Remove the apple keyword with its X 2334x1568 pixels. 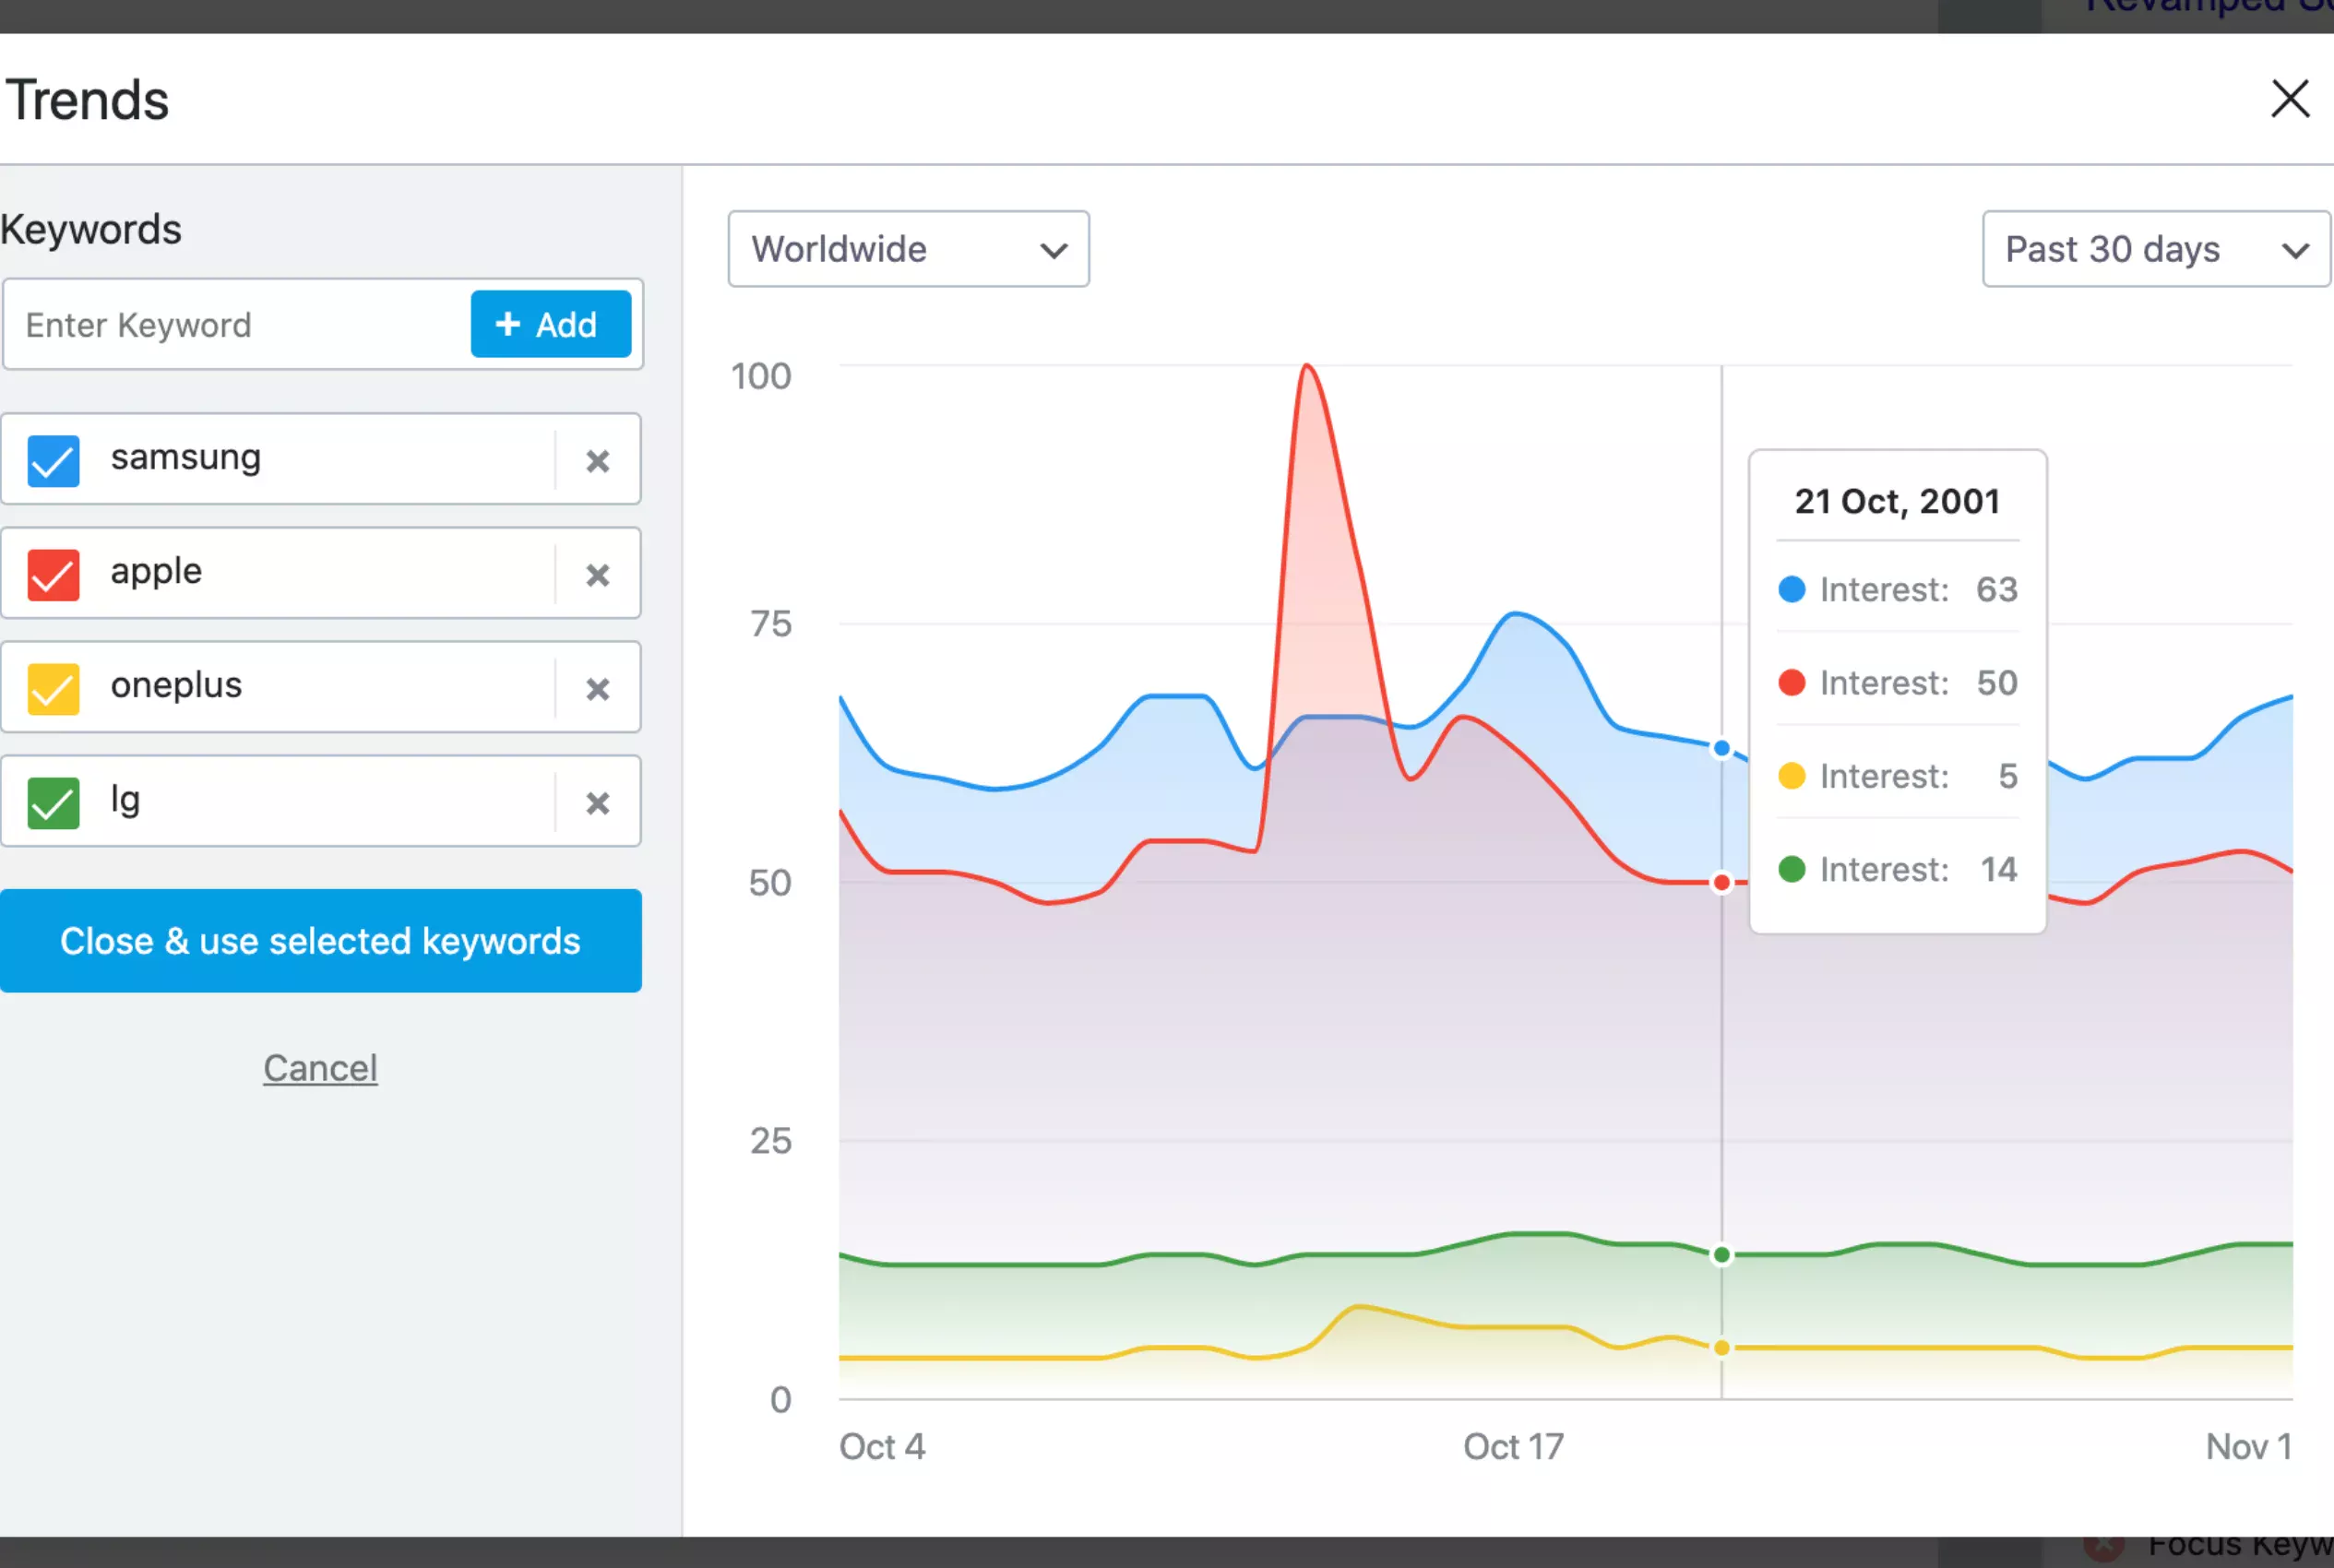(597, 575)
